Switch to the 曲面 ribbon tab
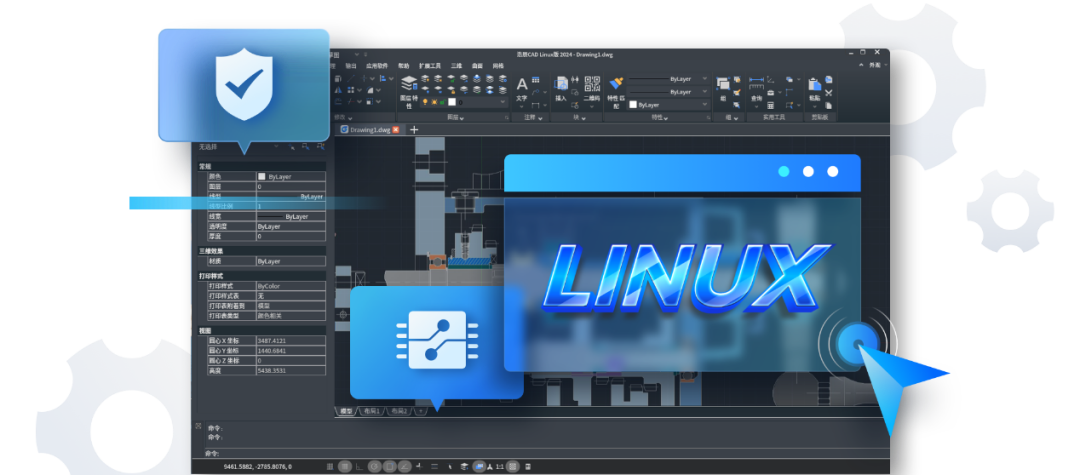 tap(477, 65)
